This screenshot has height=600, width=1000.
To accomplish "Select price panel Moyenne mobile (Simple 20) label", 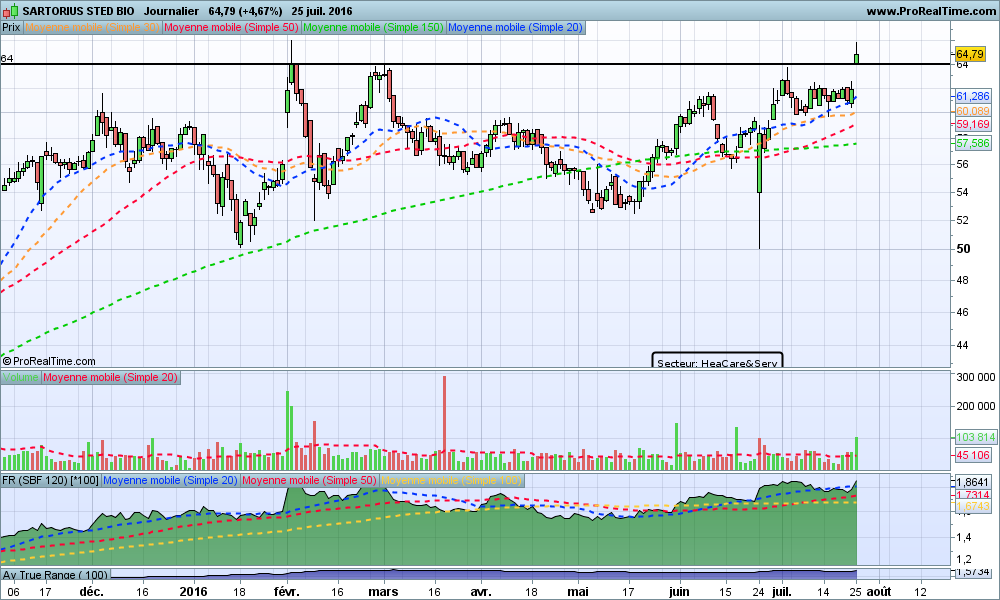I will click(515, 27).
